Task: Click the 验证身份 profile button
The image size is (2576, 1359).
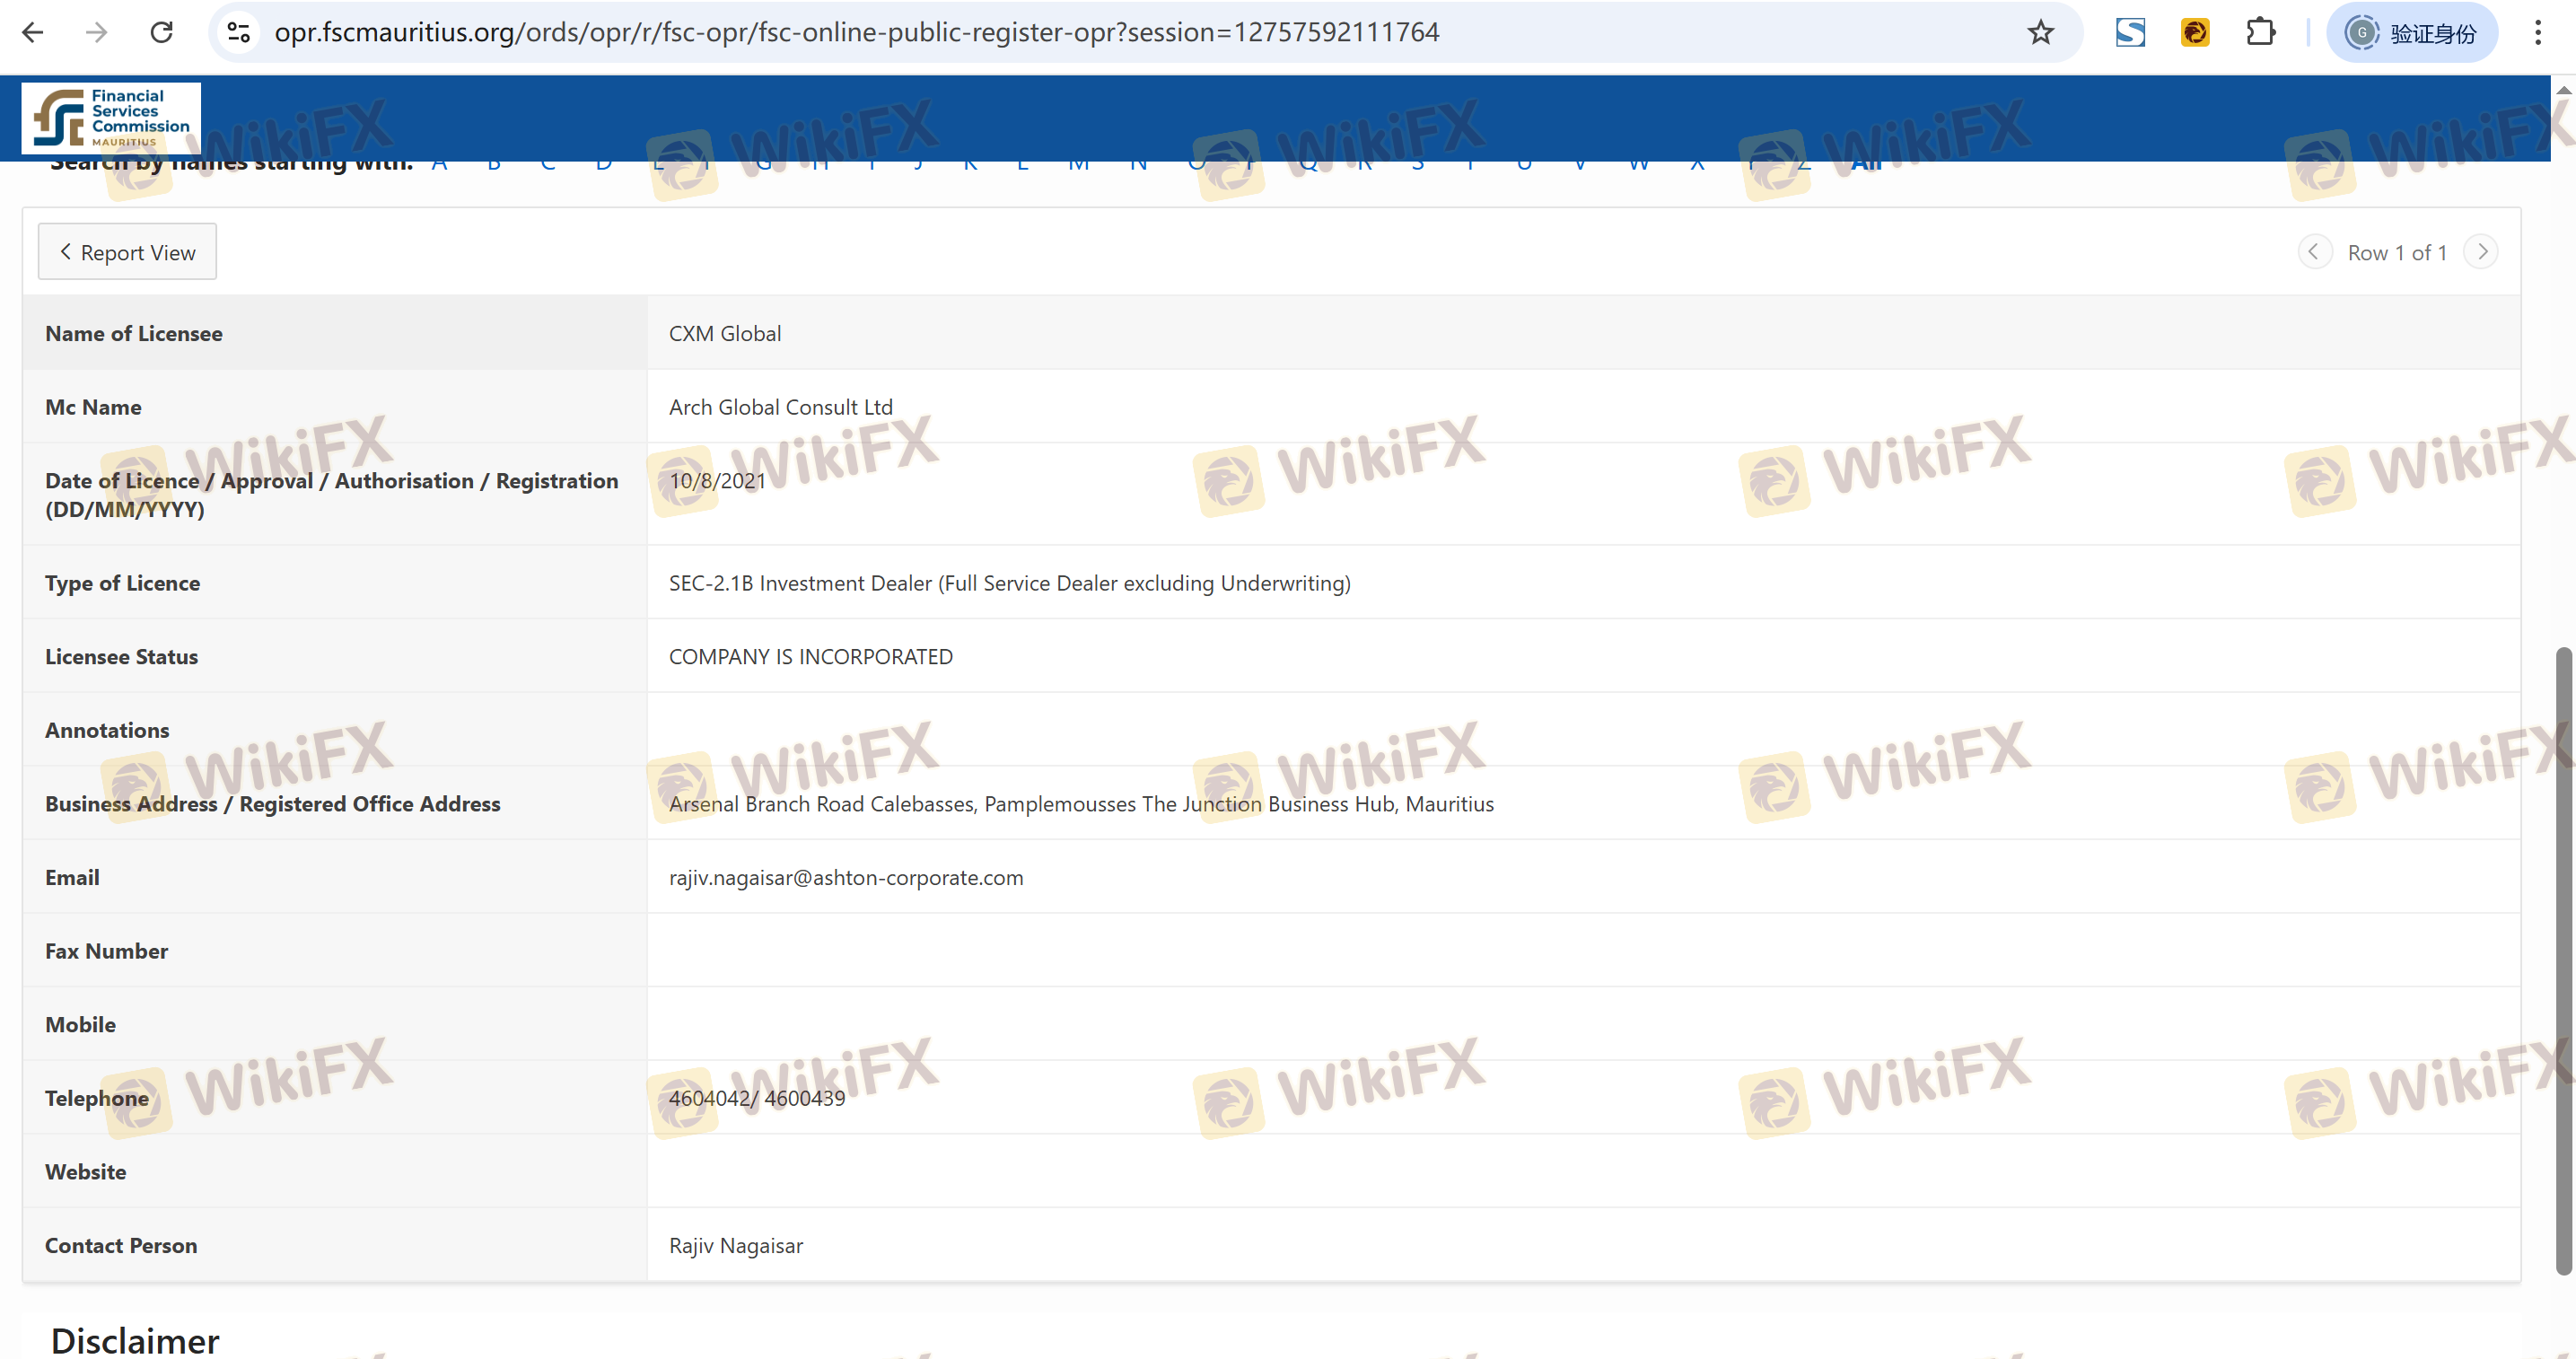Action: pos(2411,33)
